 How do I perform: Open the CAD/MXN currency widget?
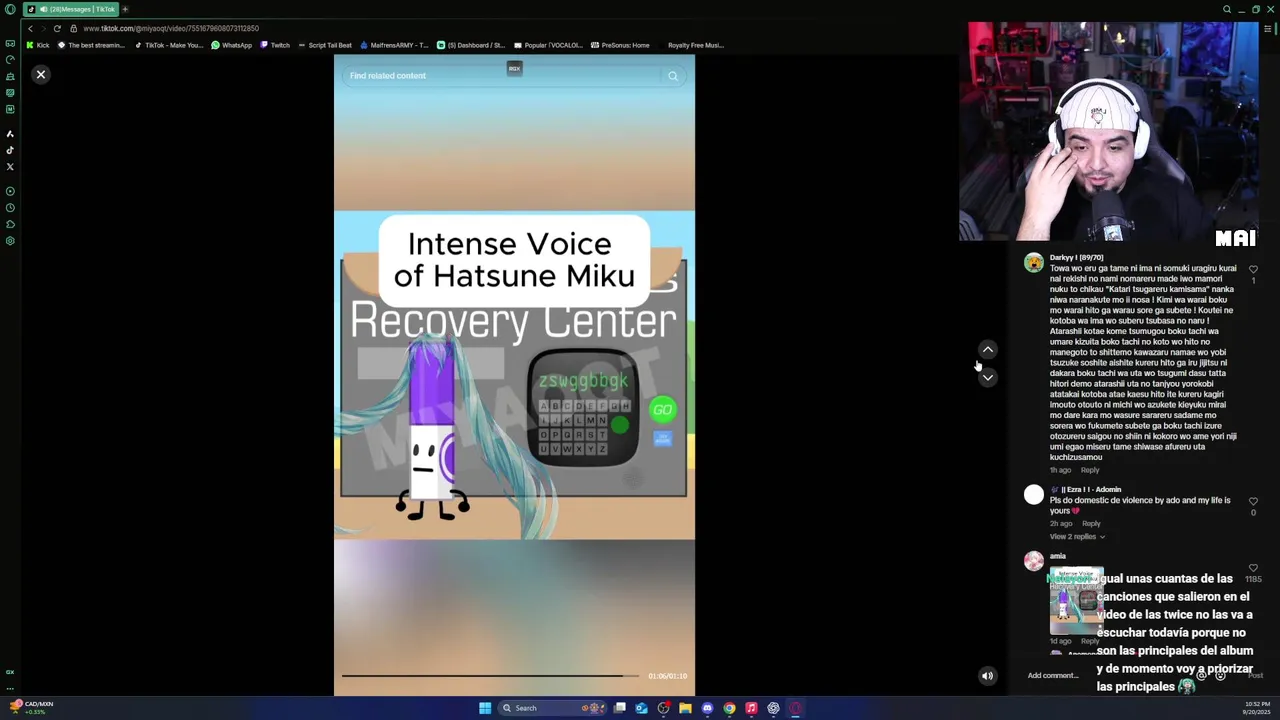point(31,707)
